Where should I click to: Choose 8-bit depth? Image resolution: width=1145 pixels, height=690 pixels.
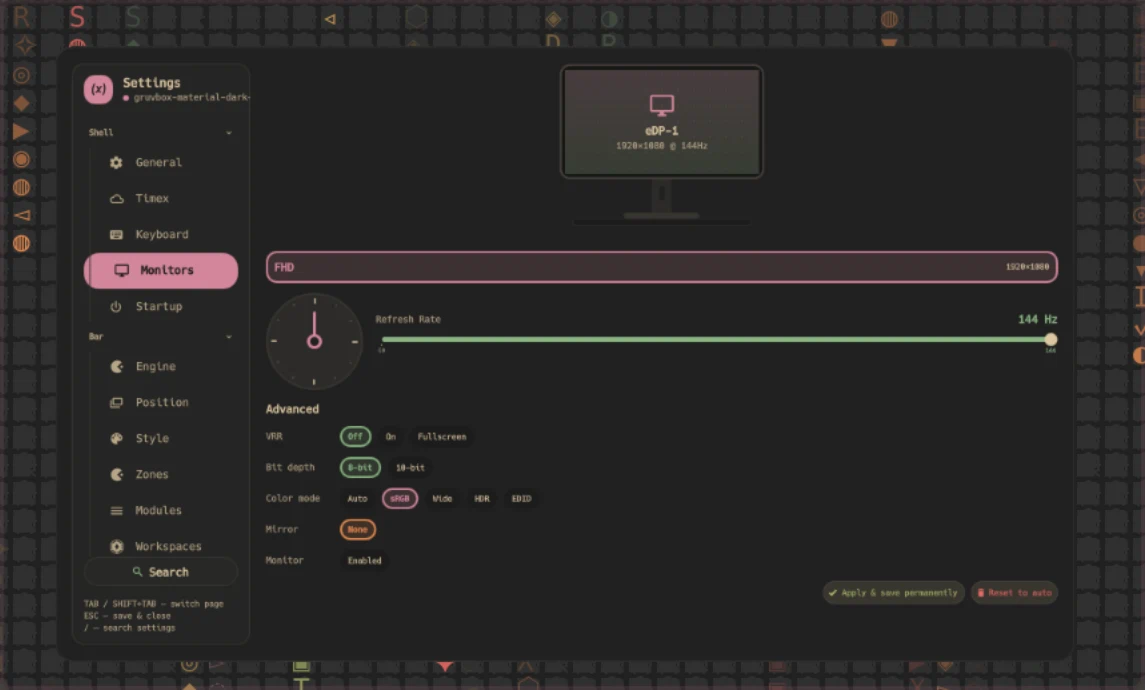pyautogui.click(x=360, y=467)
